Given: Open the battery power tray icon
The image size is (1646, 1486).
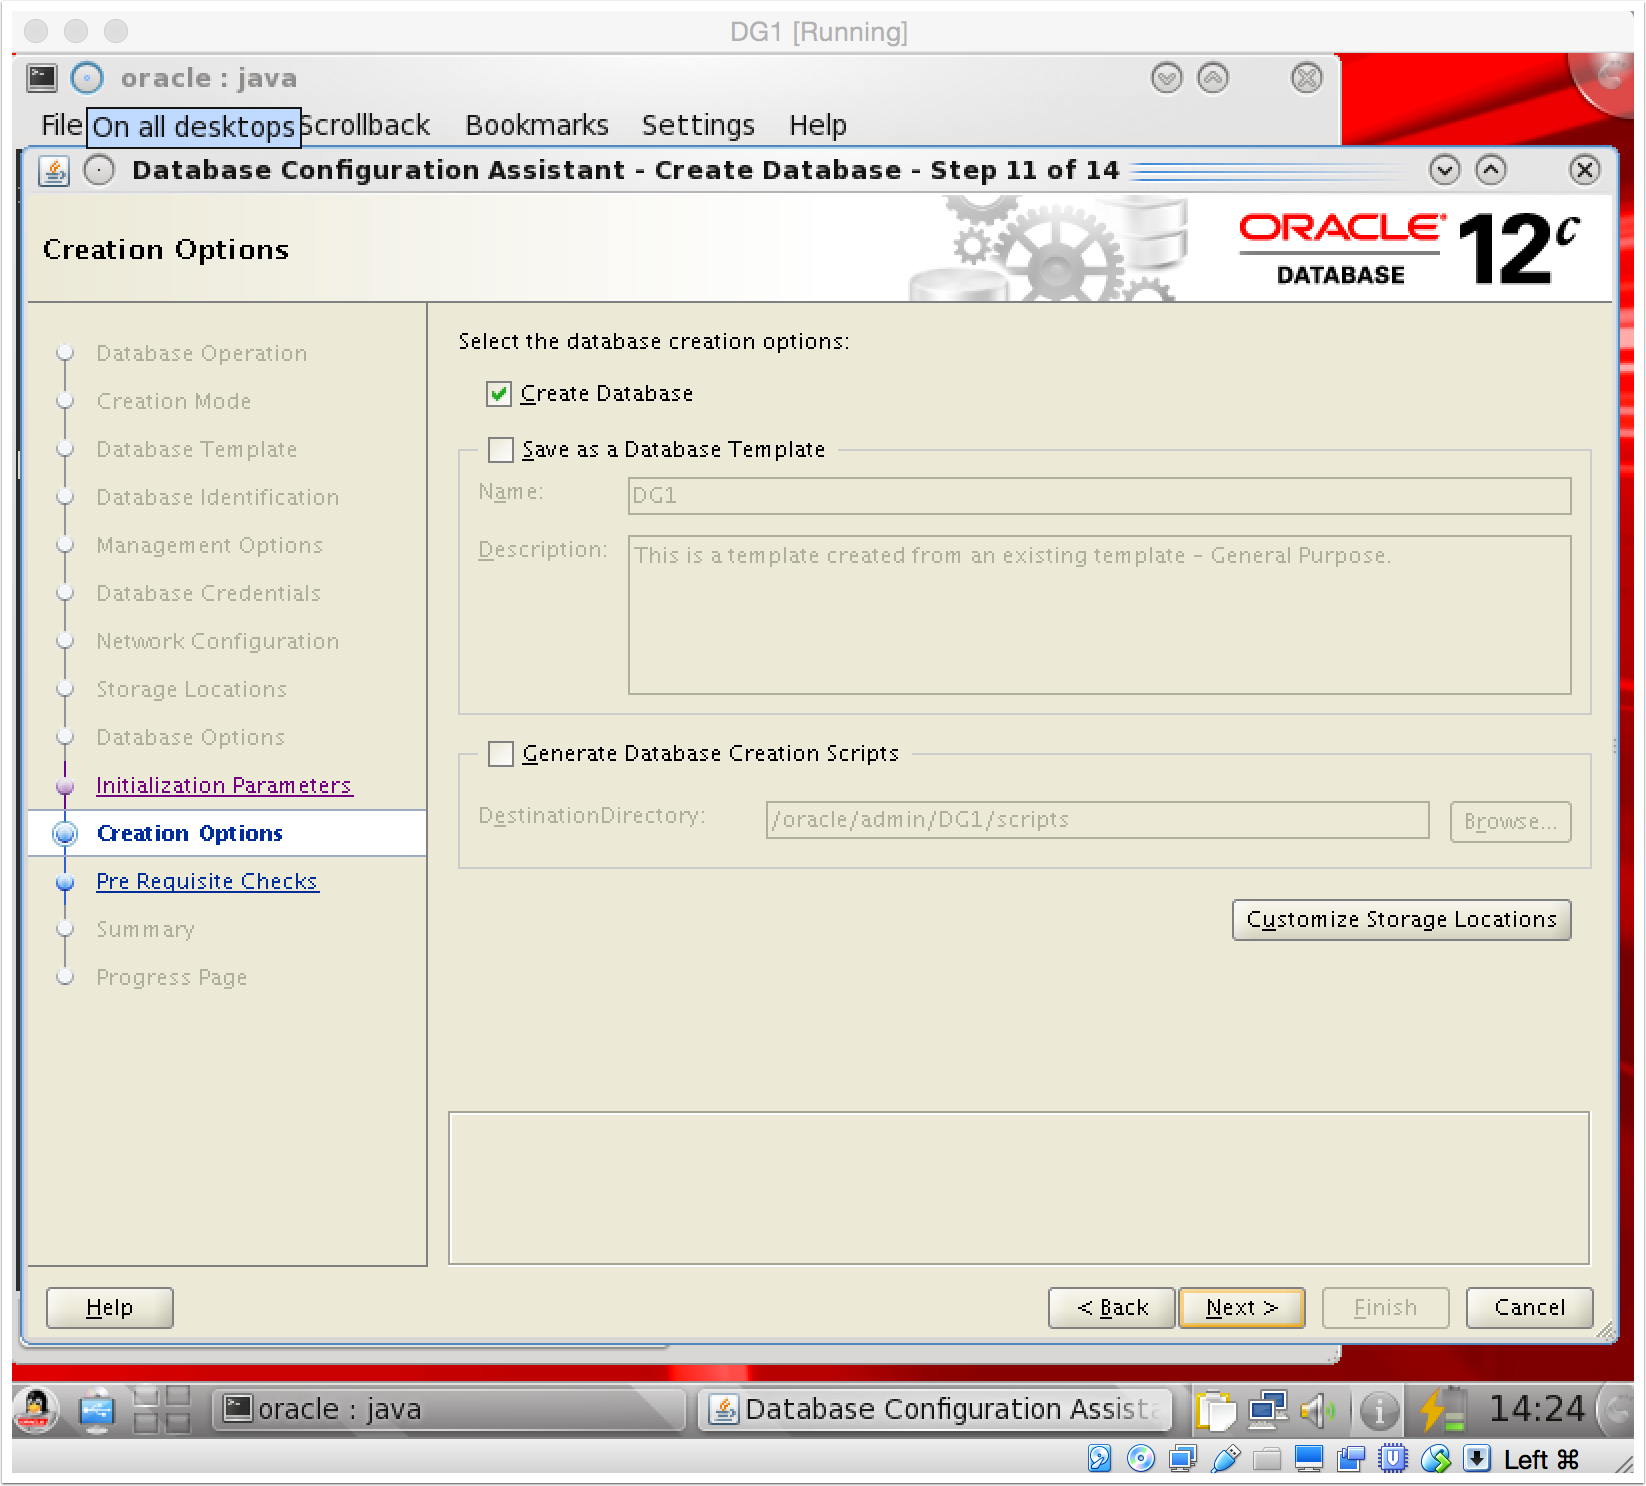Looking at the screenshot, I should (x=1441, y=1410).
